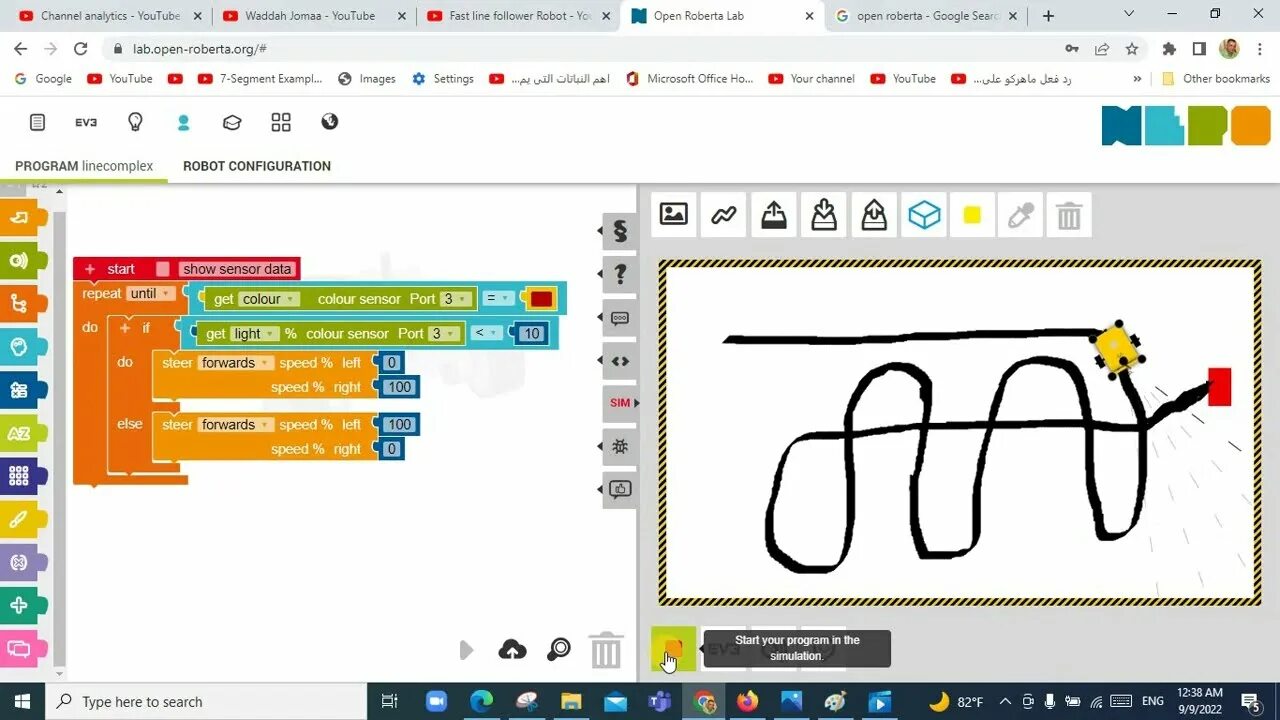1280x720 pixels.
Task: Click the red colour swatch in comparison block
Action: click(541, 299)
